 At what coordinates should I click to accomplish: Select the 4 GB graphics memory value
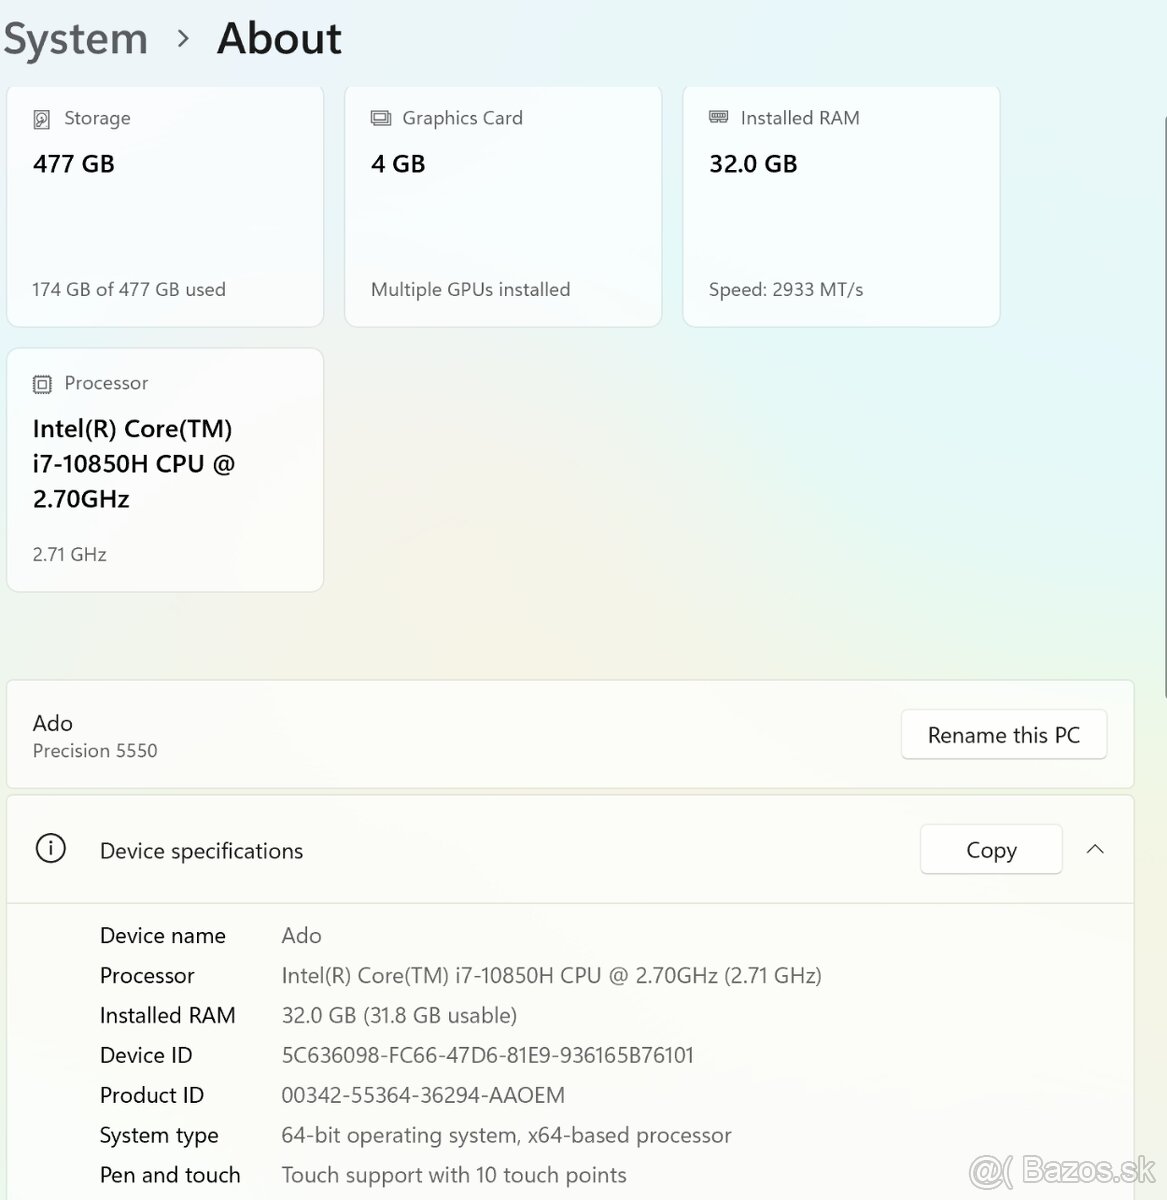398,164
